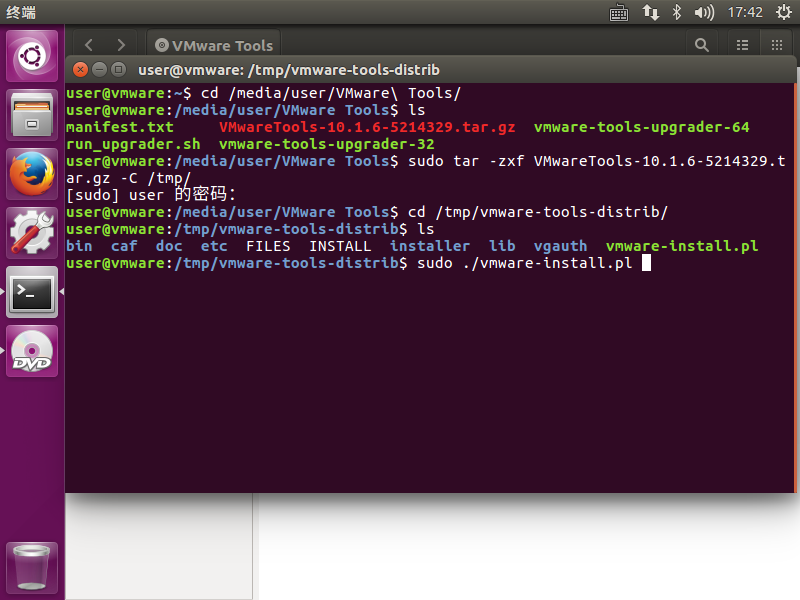Open the network connections indicator

650,12
